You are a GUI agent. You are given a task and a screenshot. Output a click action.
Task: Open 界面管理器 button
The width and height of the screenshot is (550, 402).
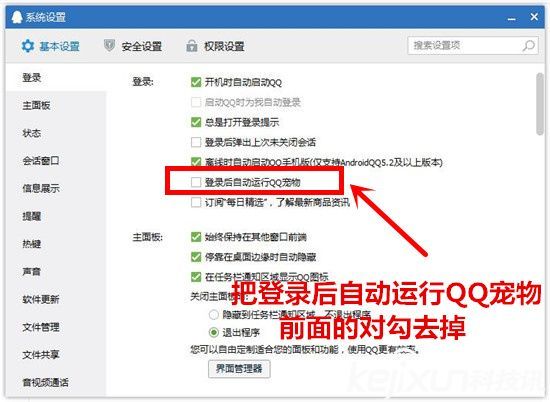tap(239, 369)
